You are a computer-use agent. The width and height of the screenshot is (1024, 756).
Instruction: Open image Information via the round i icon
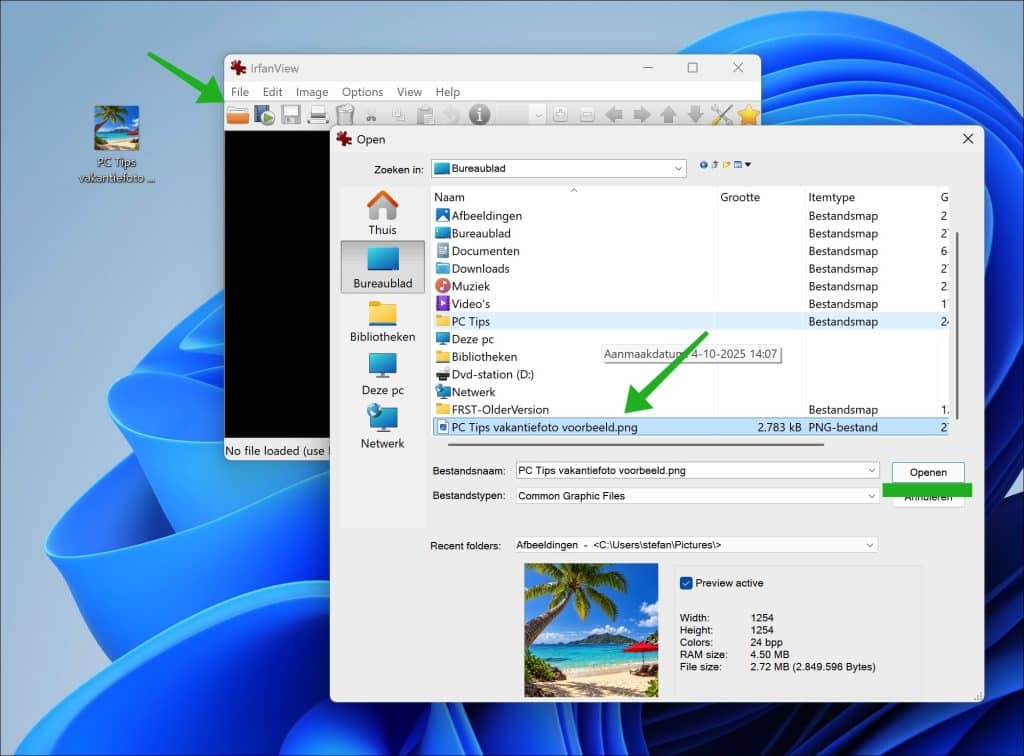(x=479, y=115)
